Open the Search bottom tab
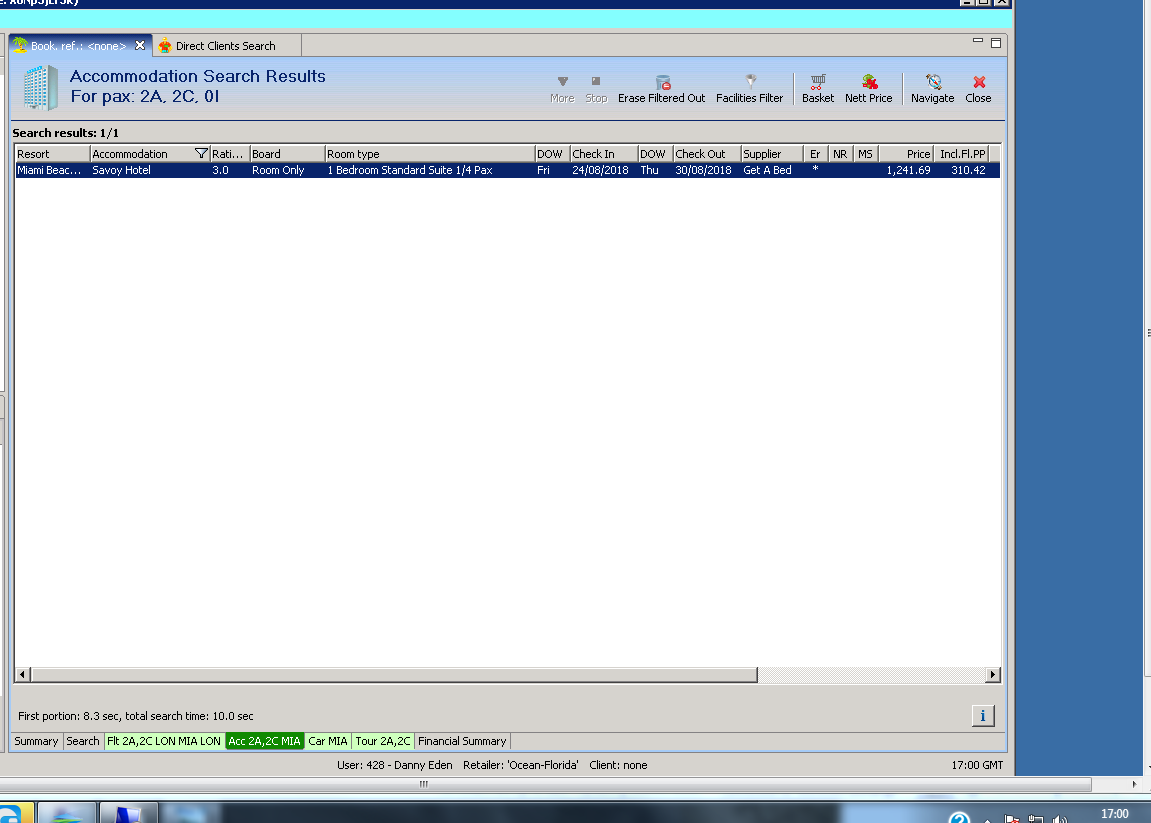The width and height of the screenshot is (1151, 823). coord(83,741)
